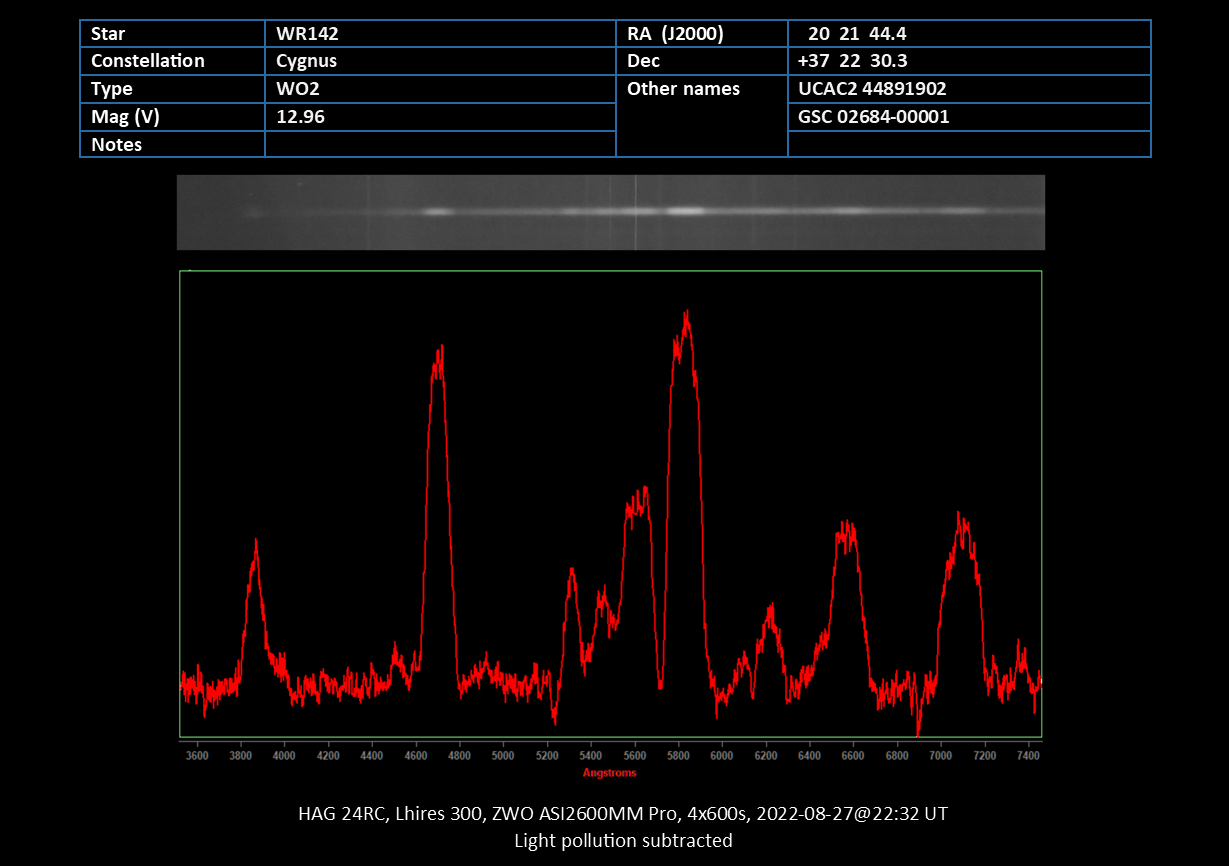1229x866 pixels.
Task: Click the empty Notes value cell
Action: tap(439, 145)
